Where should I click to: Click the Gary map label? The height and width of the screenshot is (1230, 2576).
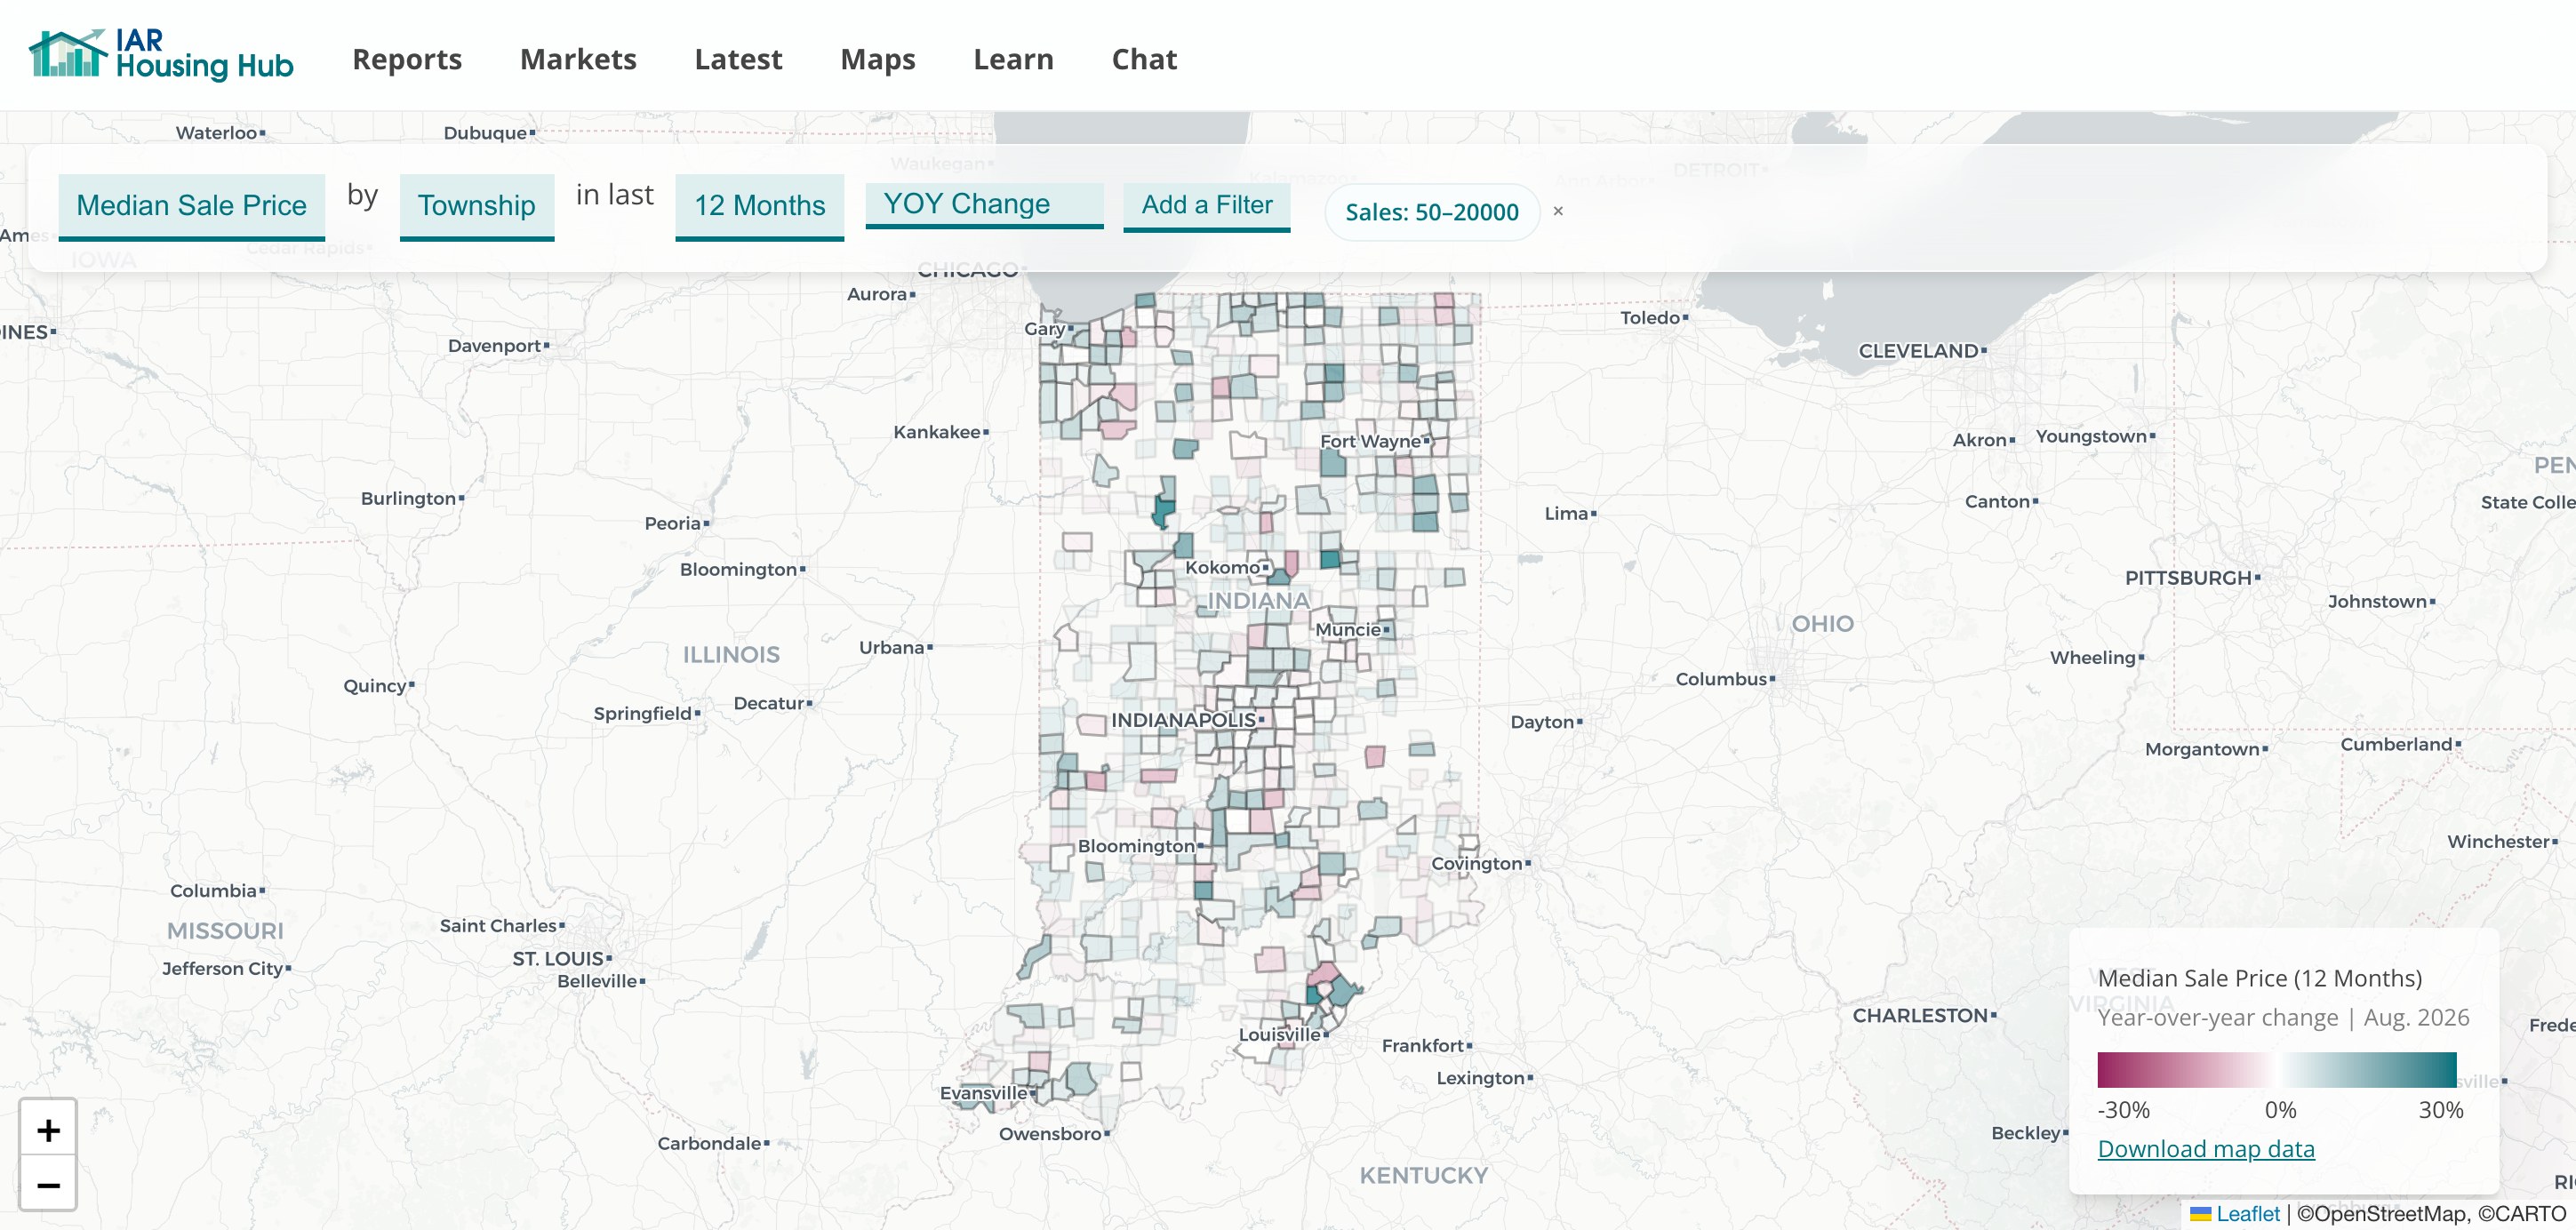[x=1044, y=329]
